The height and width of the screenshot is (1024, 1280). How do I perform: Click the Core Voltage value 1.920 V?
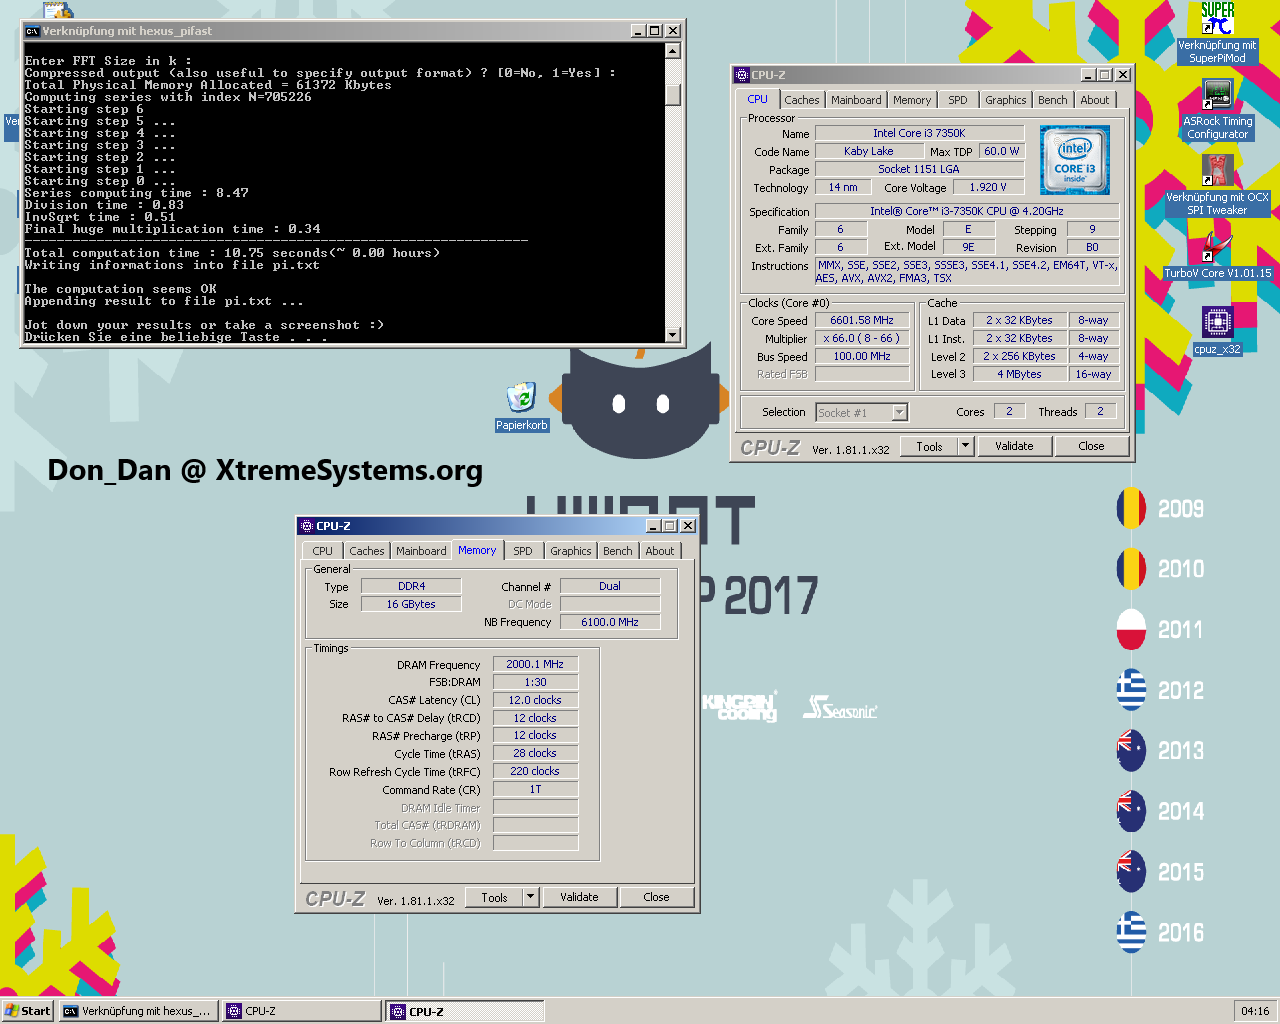pyautogui.click(x=988, y=187)
